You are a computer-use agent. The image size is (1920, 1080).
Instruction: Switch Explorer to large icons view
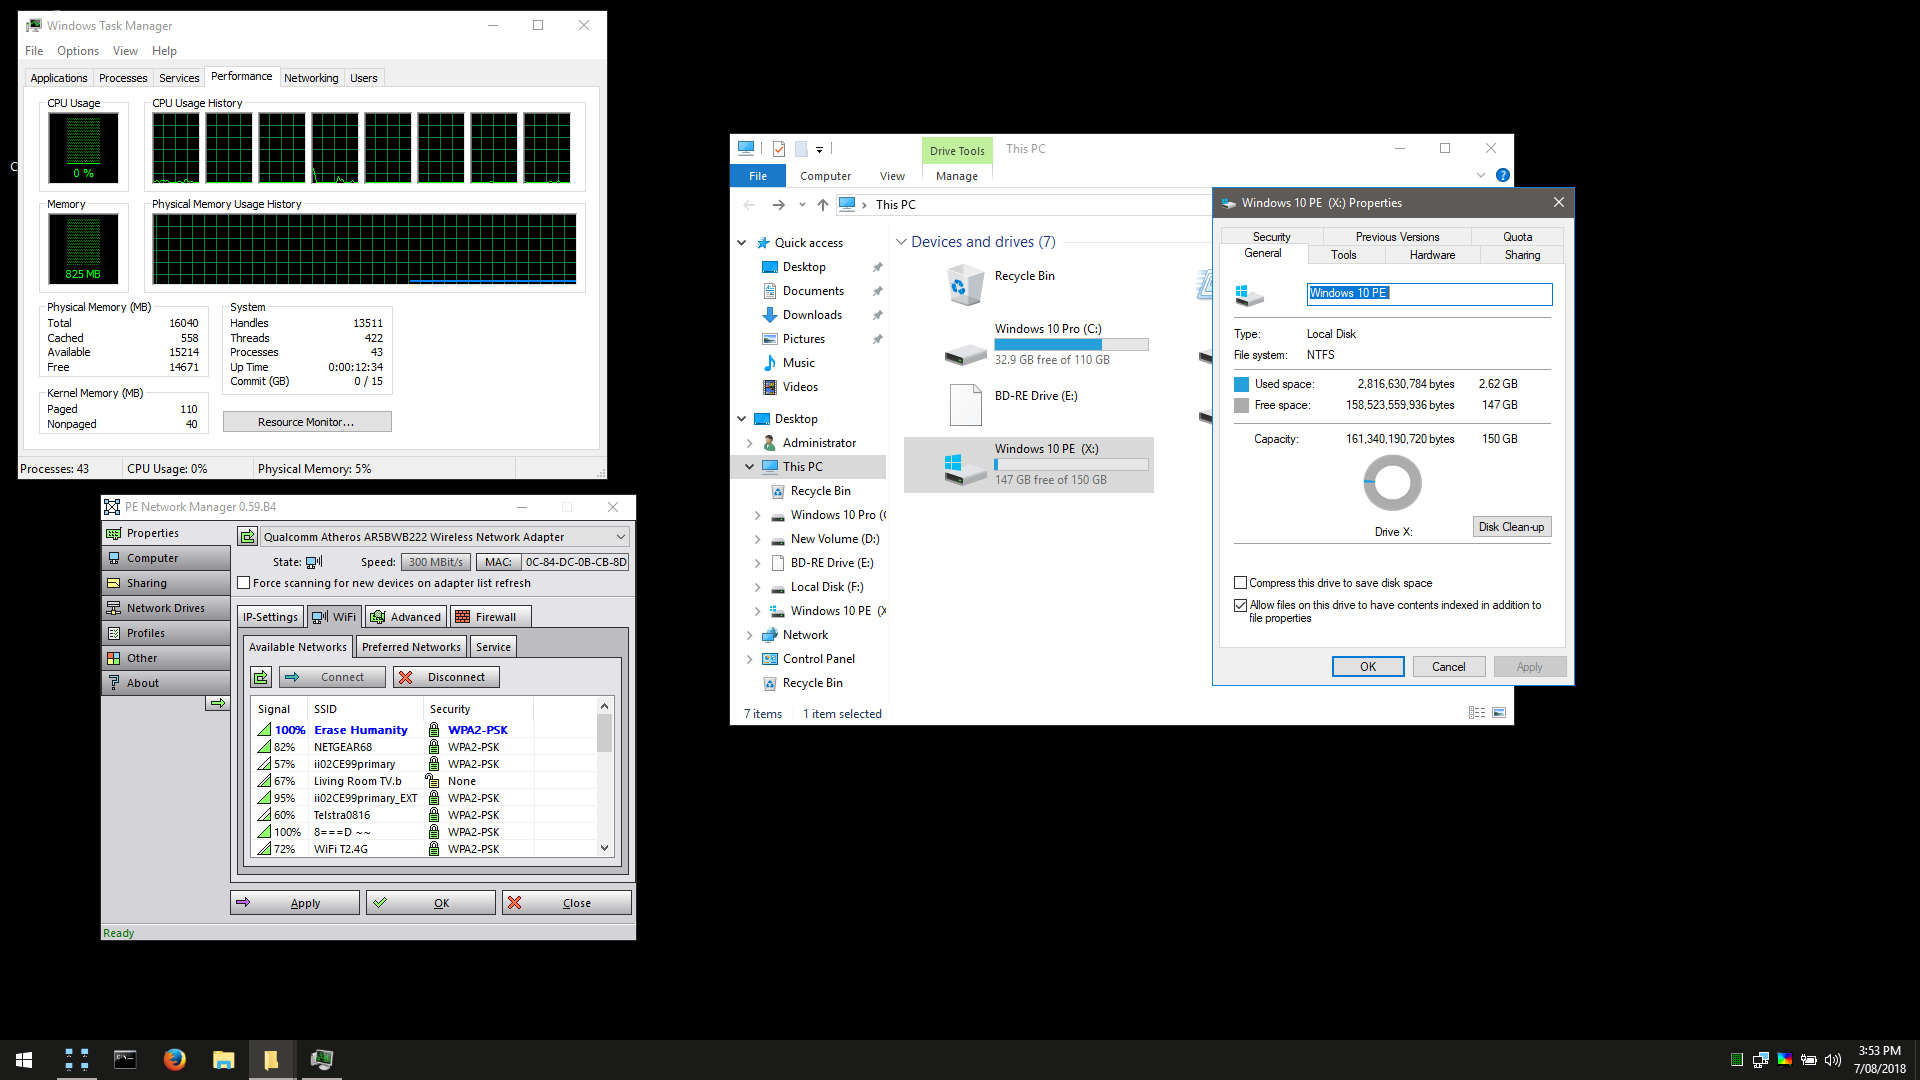[x=1499, y=713]
